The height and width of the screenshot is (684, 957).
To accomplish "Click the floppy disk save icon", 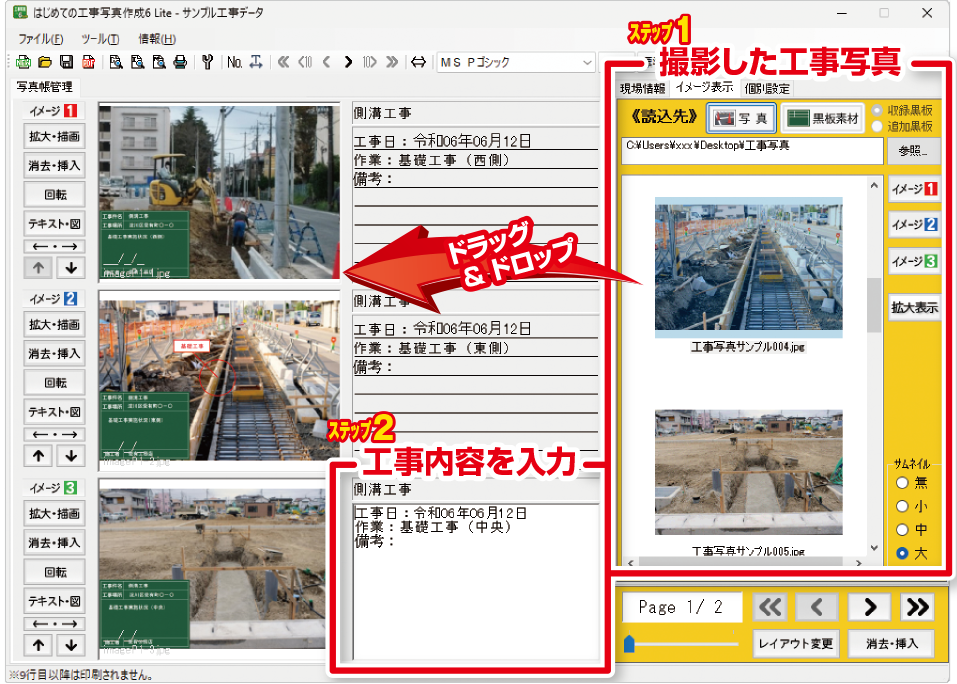I will pos(64,62).
